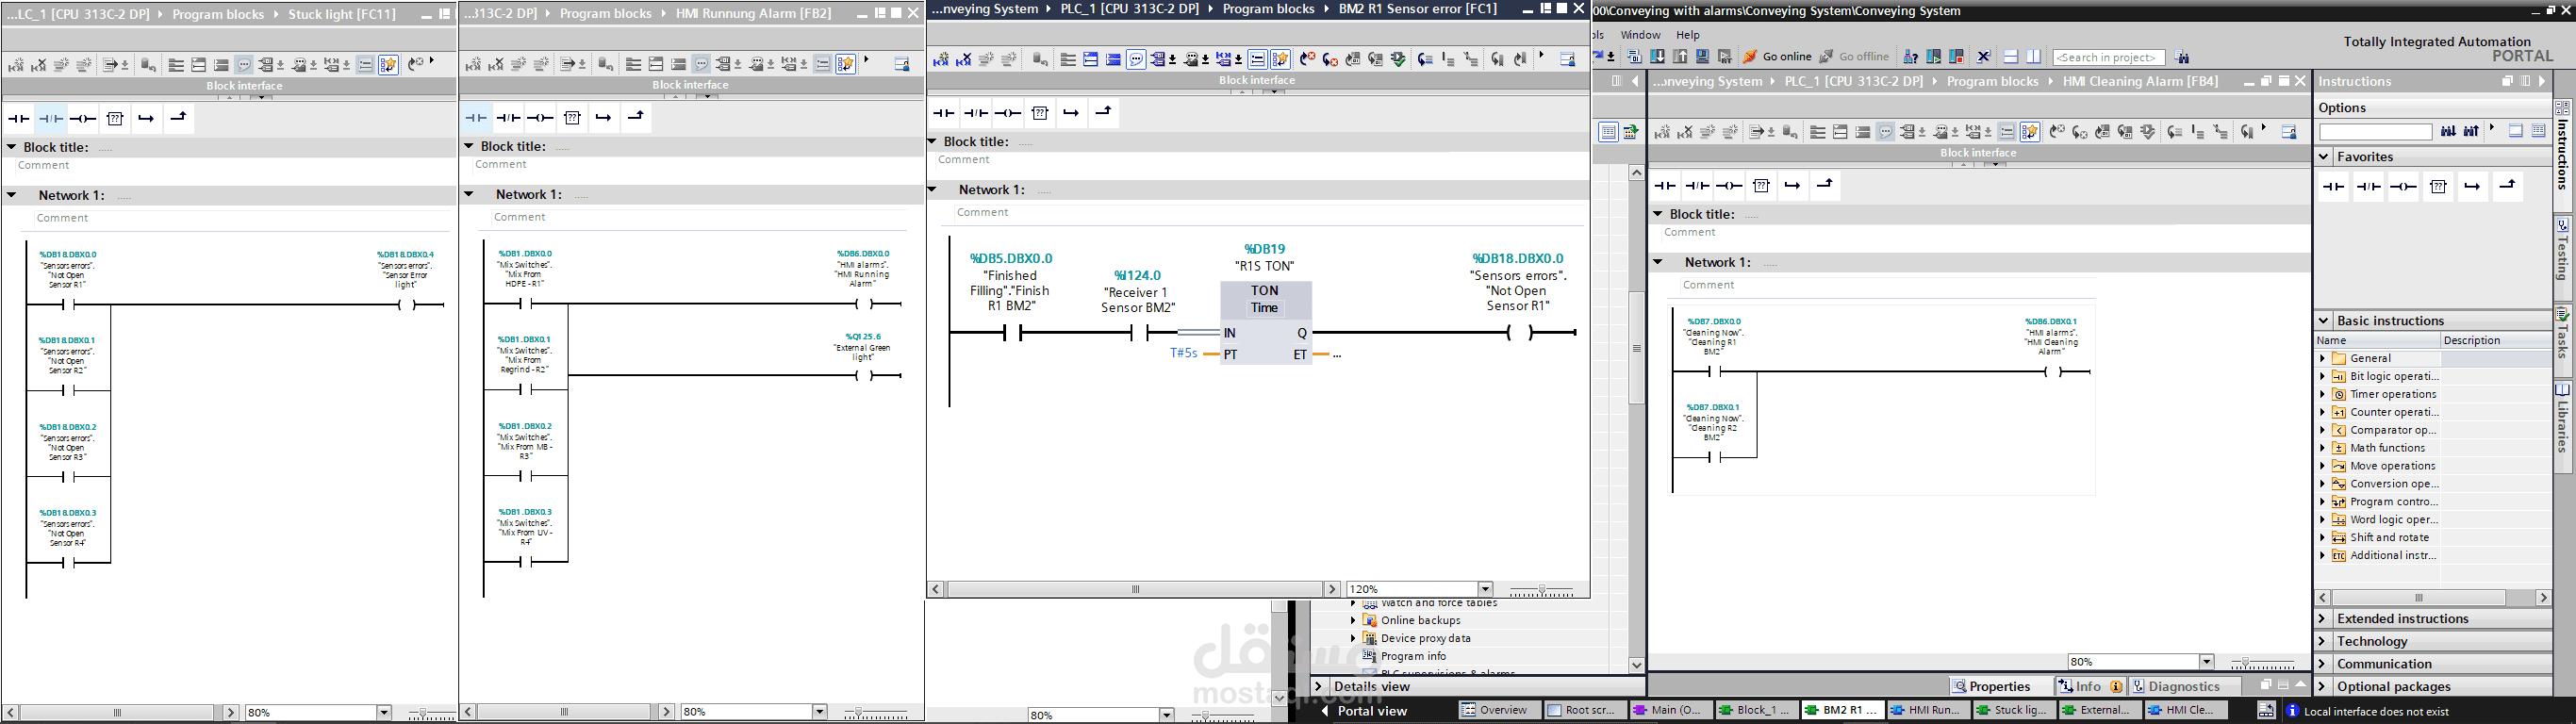Click Close branch icon in Stuck light window
Screen dimensions: 2576x724
178,118
